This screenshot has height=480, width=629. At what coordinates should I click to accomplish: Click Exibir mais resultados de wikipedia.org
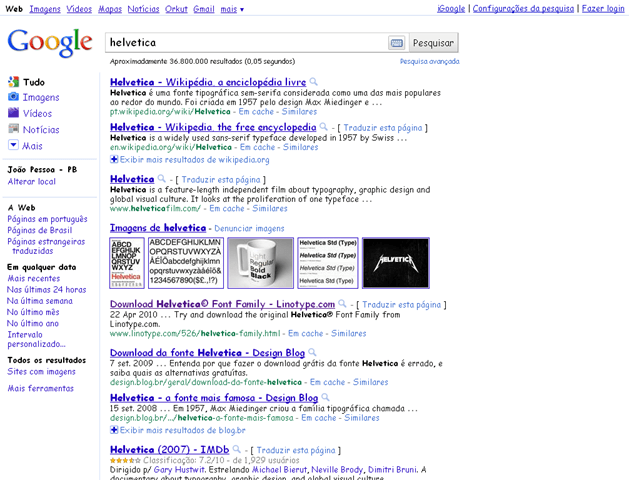pos(195,160)
